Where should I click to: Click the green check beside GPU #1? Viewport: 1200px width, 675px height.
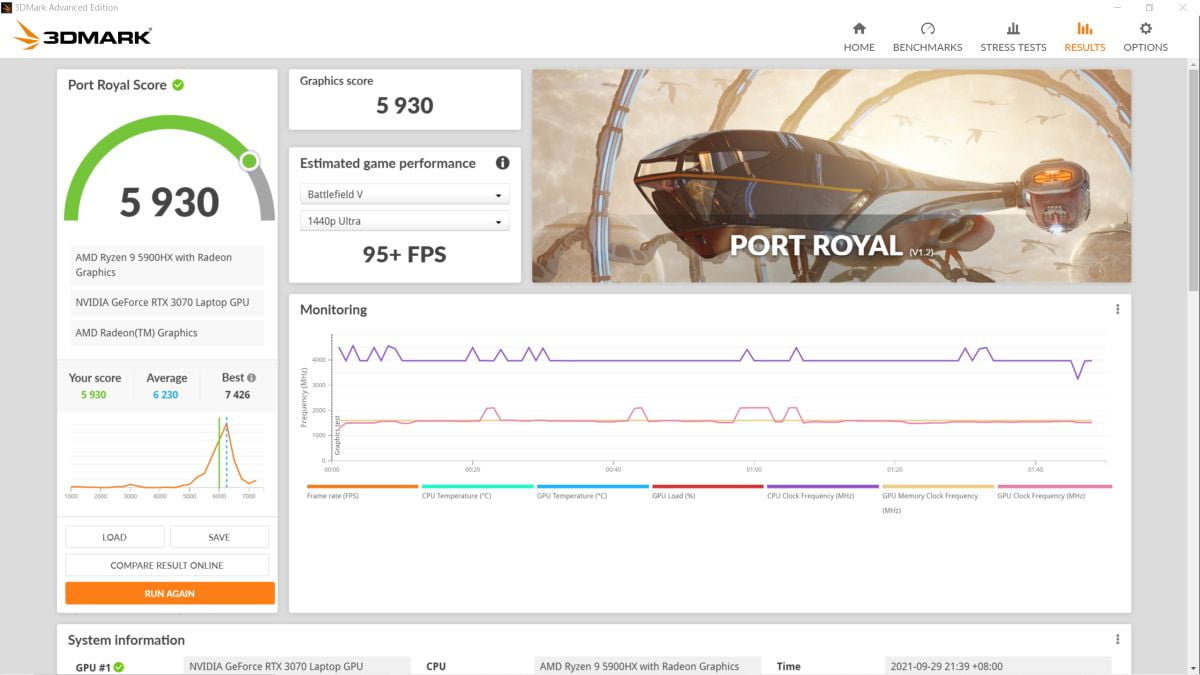point(119,667)
